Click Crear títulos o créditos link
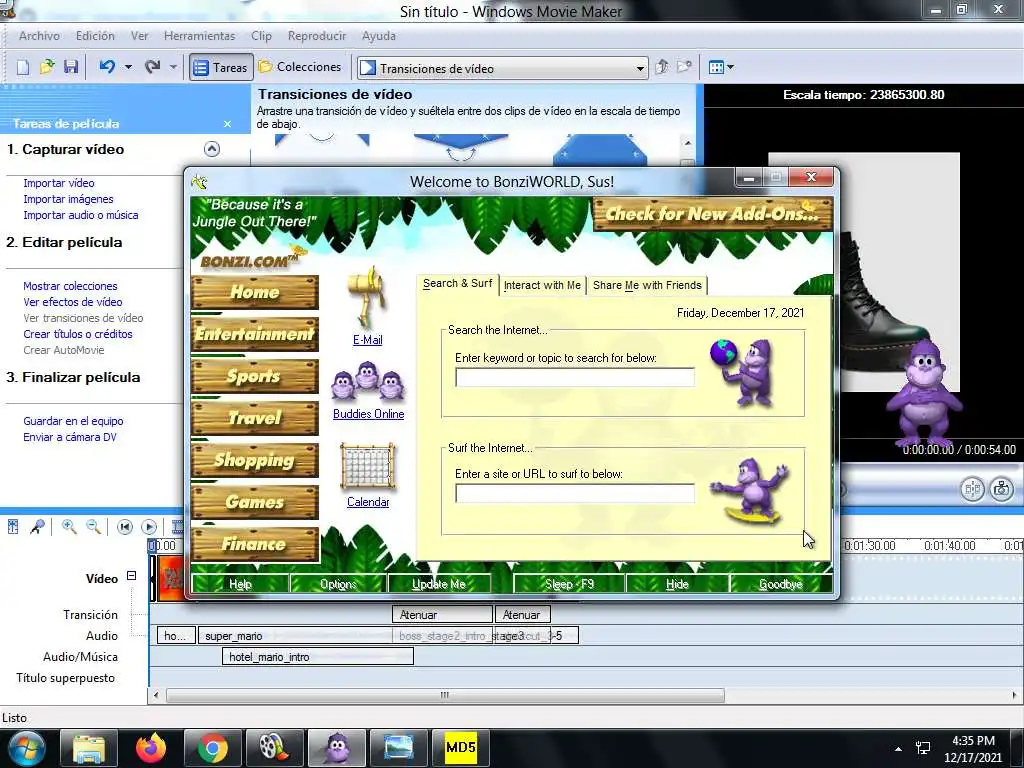Viewport: 1024px width, 768px height. pyautogui.click(x=78, y=334)
